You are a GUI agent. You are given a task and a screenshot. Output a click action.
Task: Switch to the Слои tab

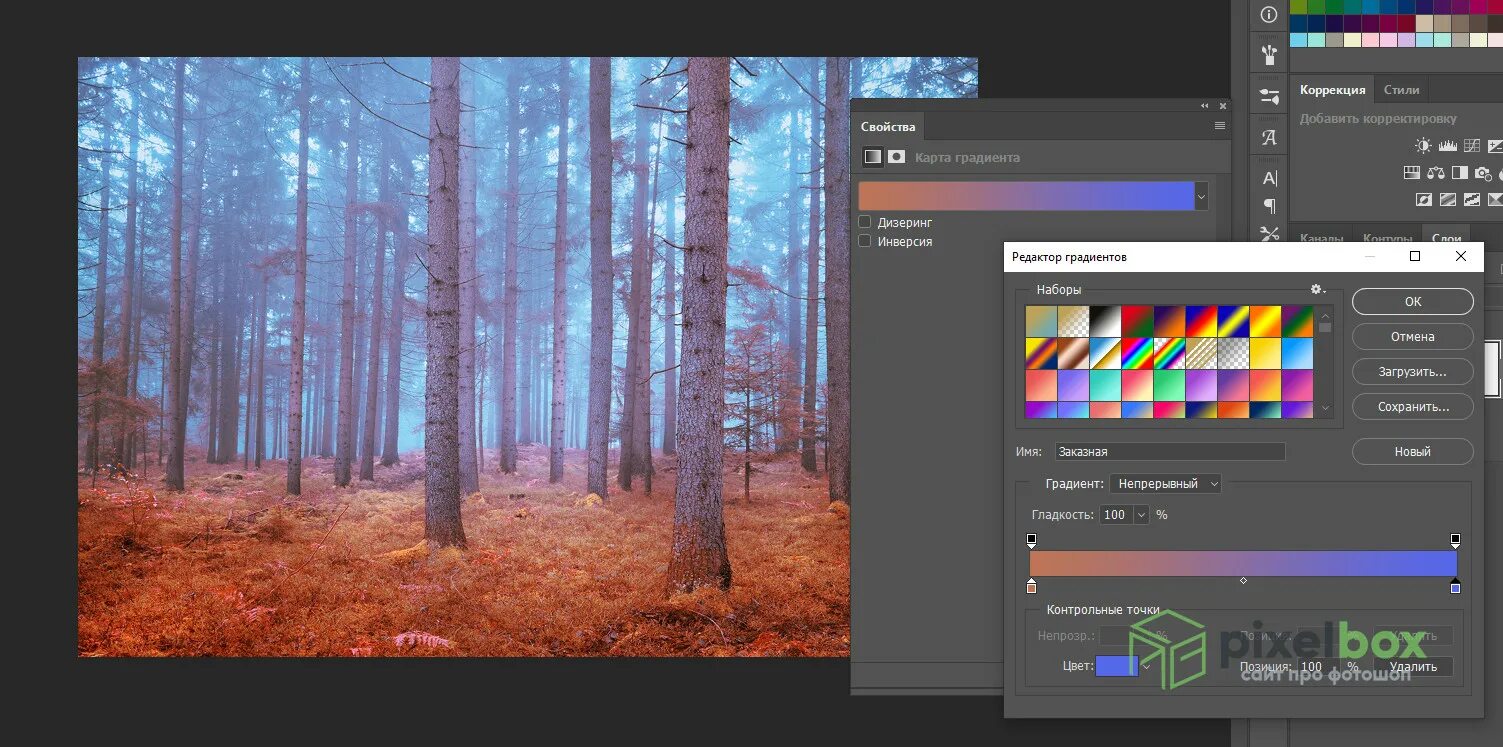click(1446, 239)
